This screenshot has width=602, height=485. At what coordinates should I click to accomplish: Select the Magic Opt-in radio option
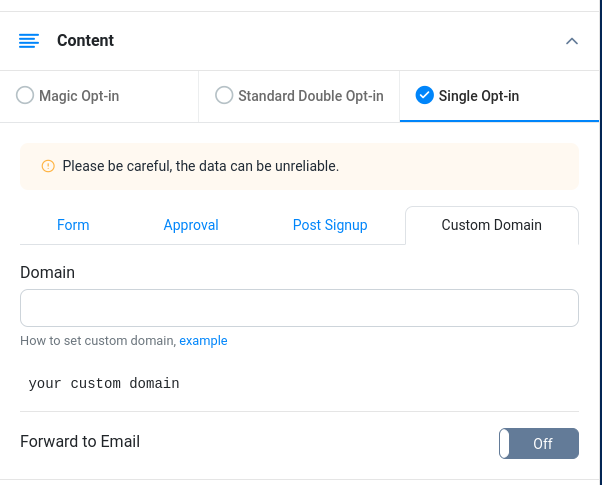click(x=25, y=96)
